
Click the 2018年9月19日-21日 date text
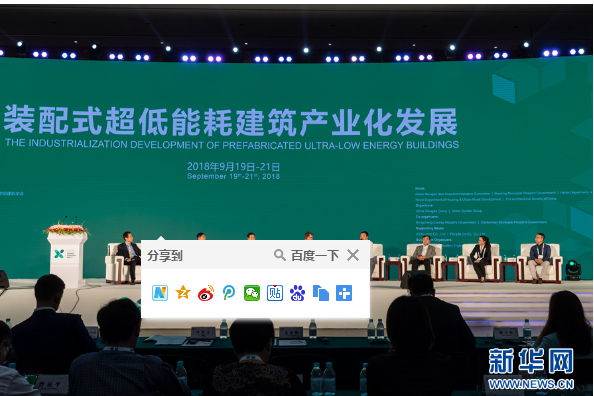tap(233, 167)
